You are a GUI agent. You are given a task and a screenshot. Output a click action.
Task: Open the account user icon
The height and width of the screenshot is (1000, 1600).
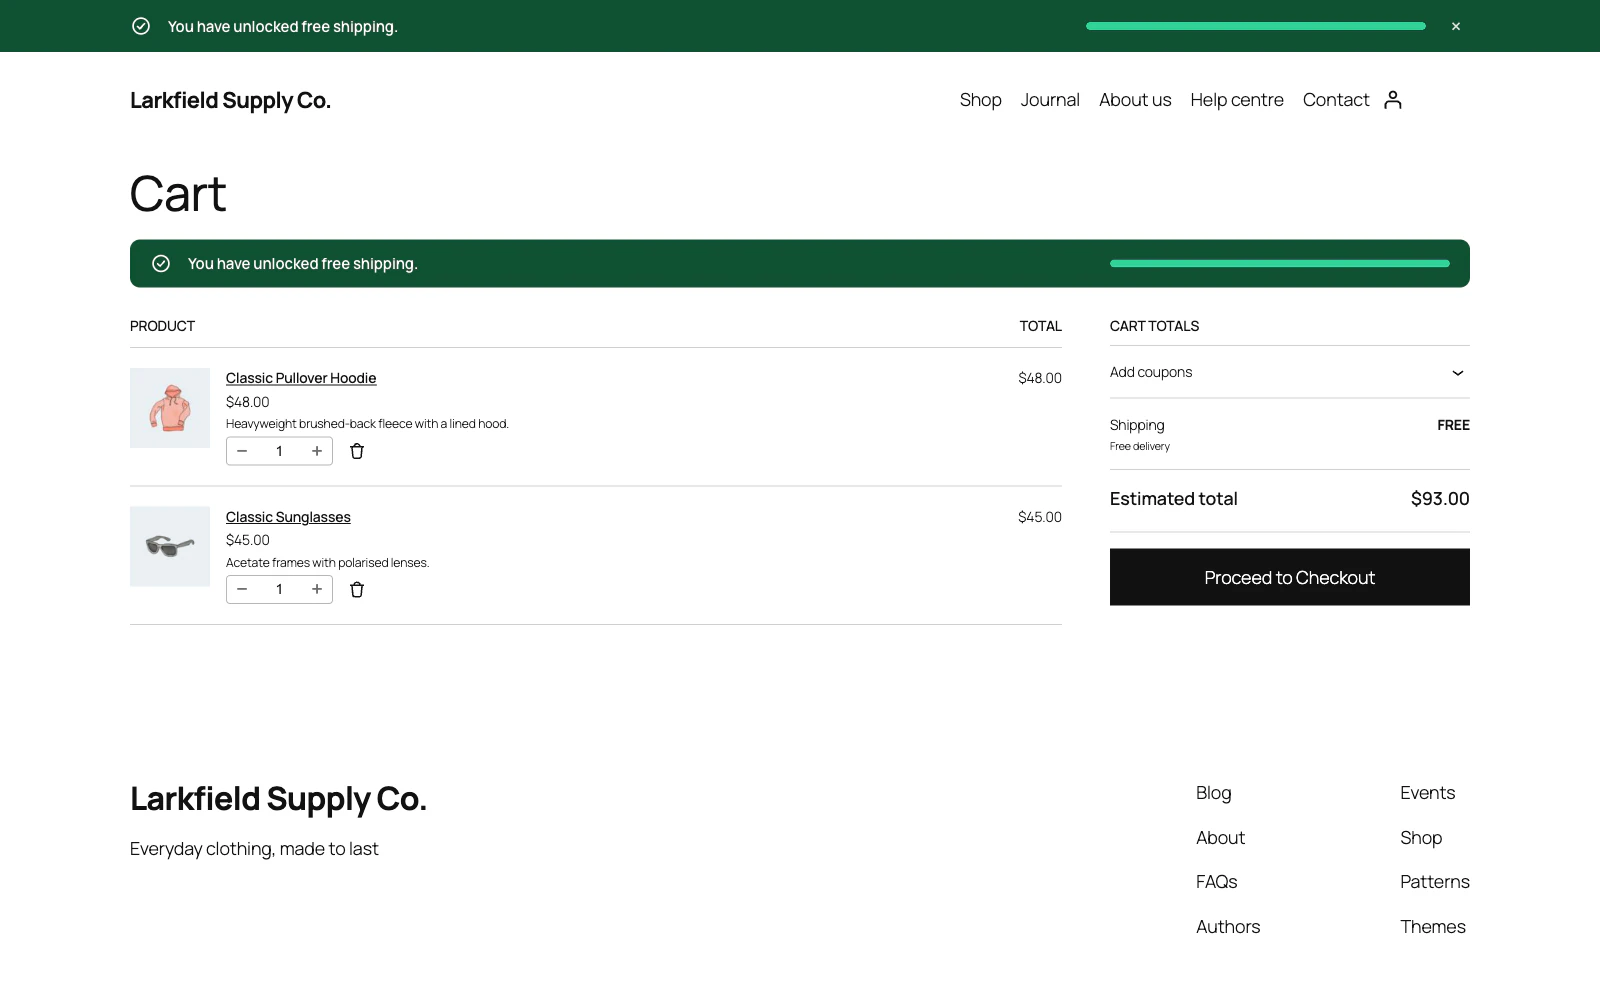1393,100
